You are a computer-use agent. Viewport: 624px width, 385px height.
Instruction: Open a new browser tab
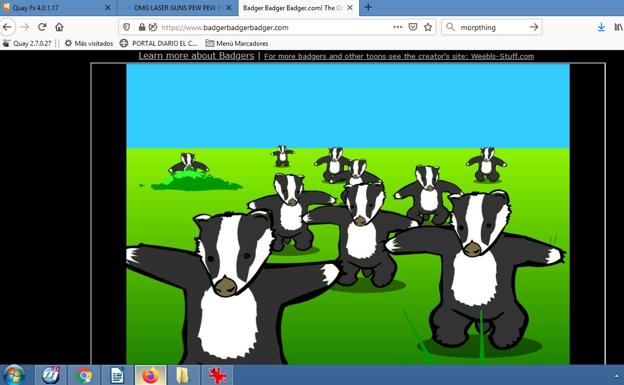coord(368,7)
